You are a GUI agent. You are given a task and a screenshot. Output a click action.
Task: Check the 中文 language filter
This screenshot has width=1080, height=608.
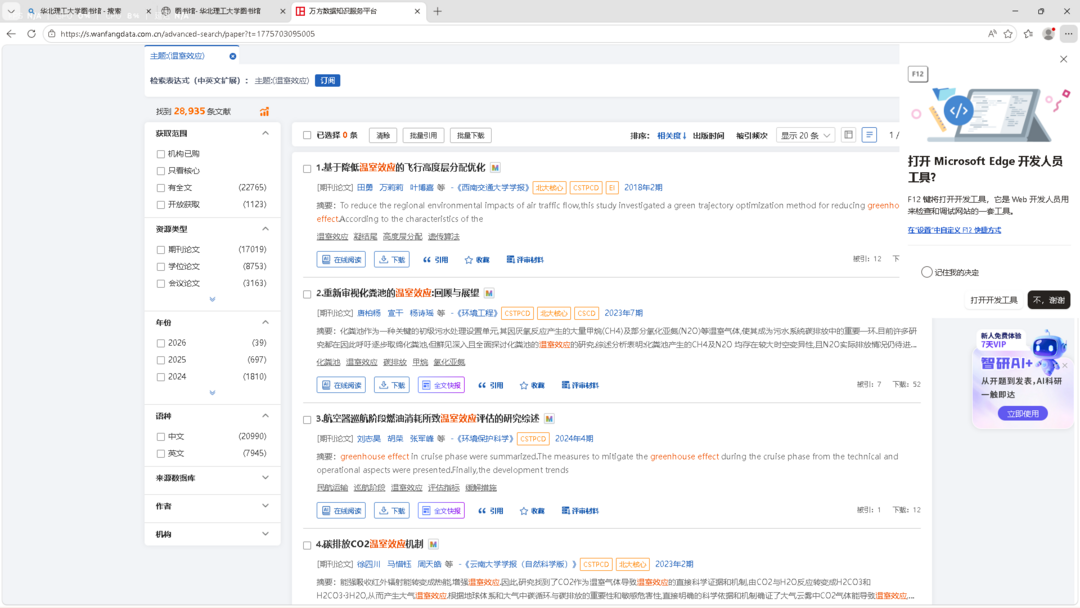(160, 437)
